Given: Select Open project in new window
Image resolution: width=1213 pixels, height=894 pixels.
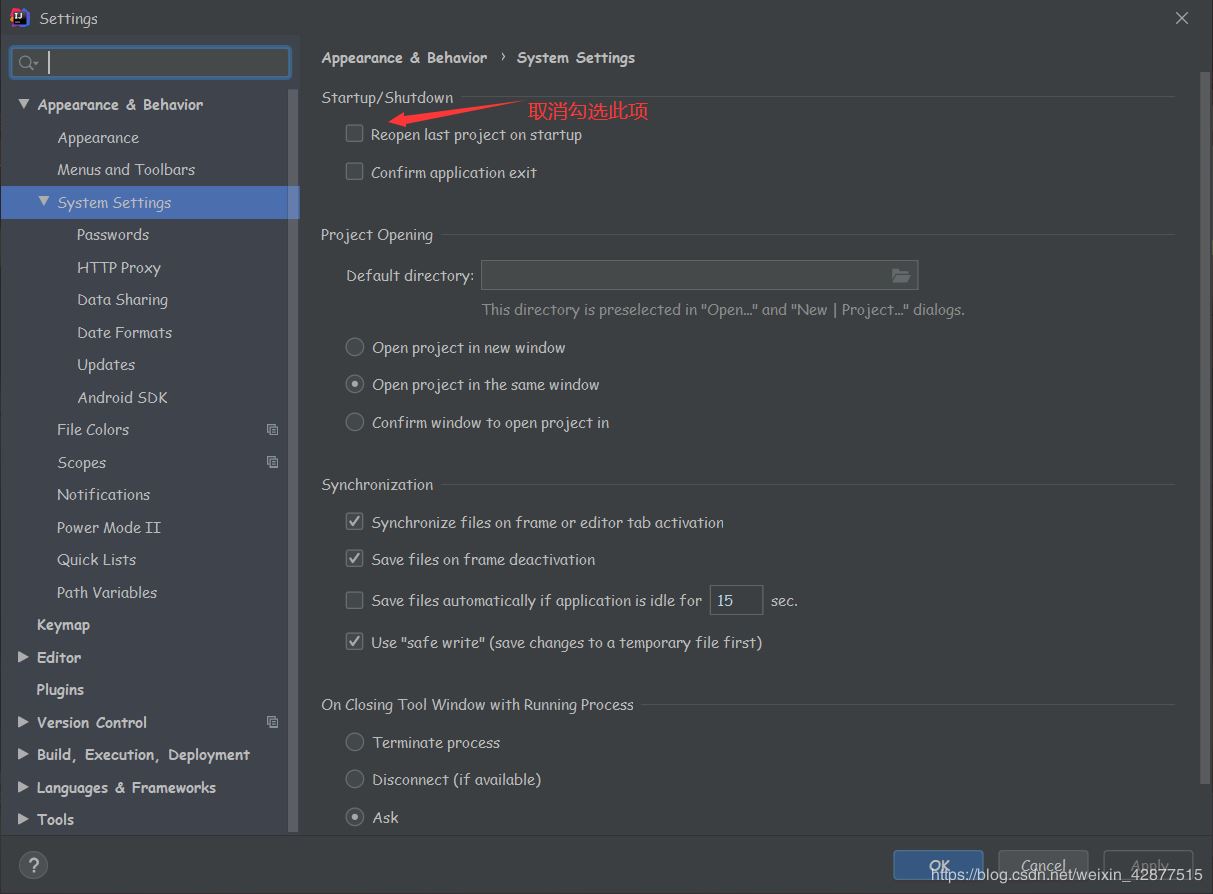Looking at the screenshot, I should 355,348.
